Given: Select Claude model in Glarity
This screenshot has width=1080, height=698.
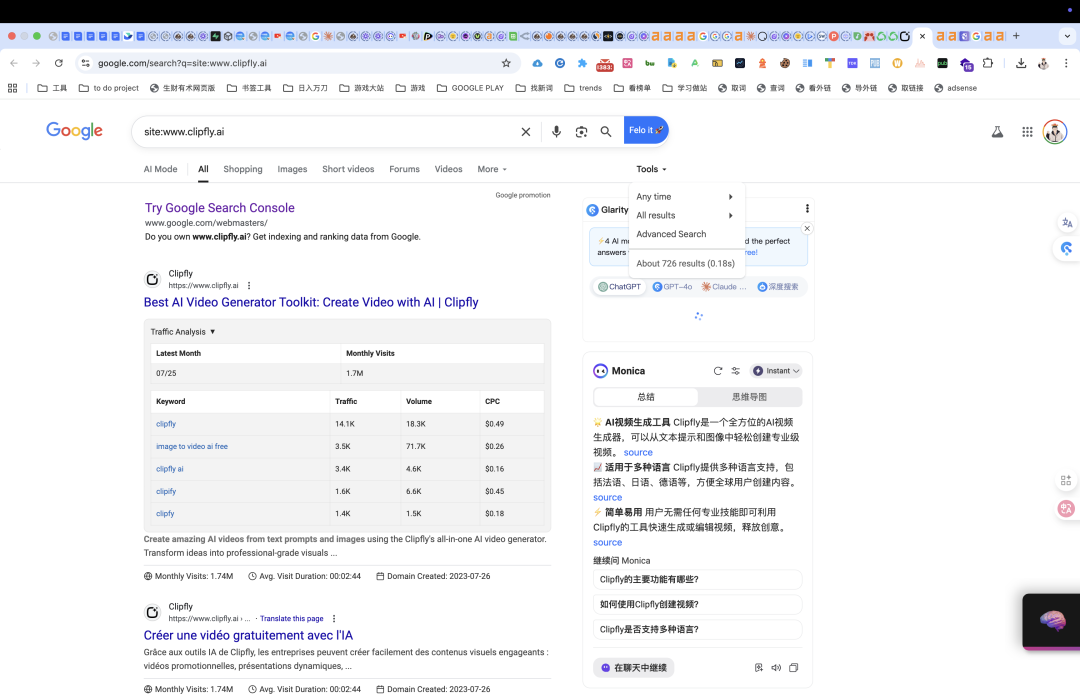Looking at the screenshot, I should tap(724, 287).
